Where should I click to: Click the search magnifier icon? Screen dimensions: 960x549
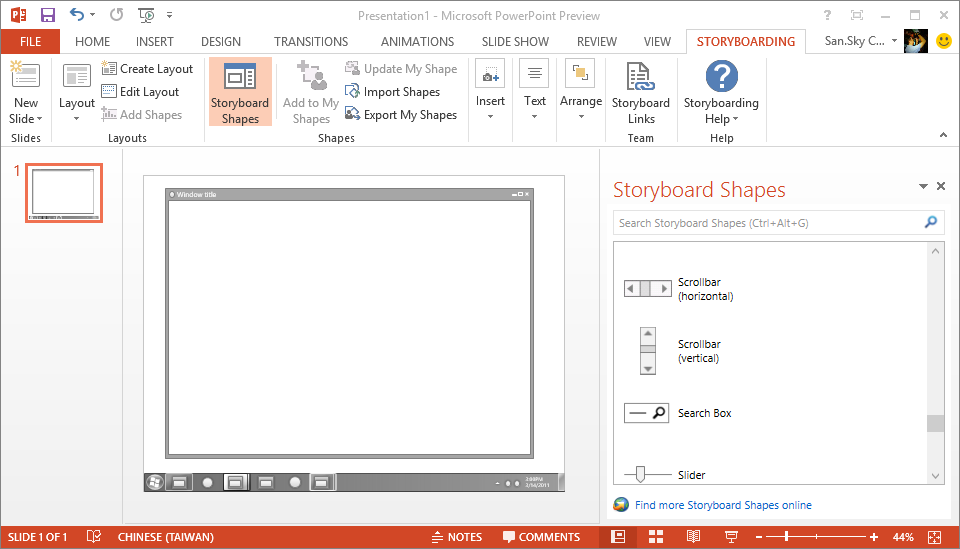[931, 222]
